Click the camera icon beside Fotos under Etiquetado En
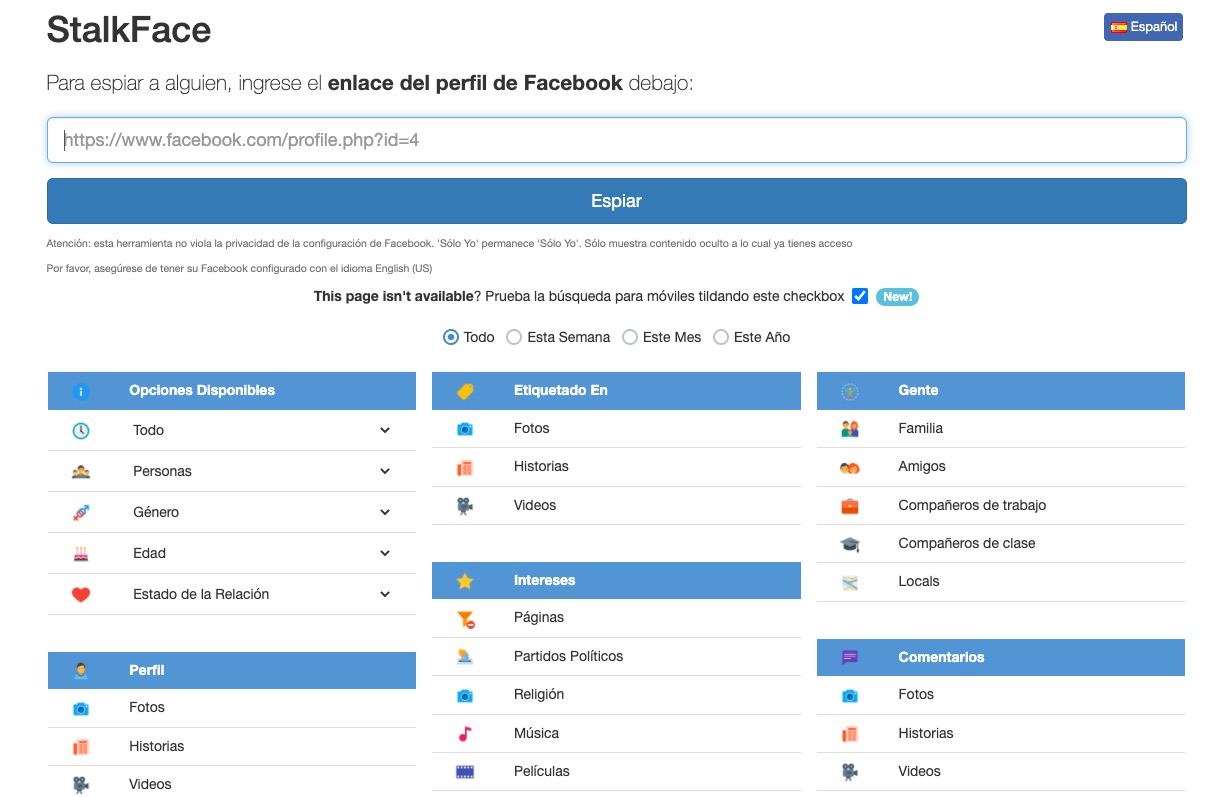The image size is (1207, 797). 465,429
